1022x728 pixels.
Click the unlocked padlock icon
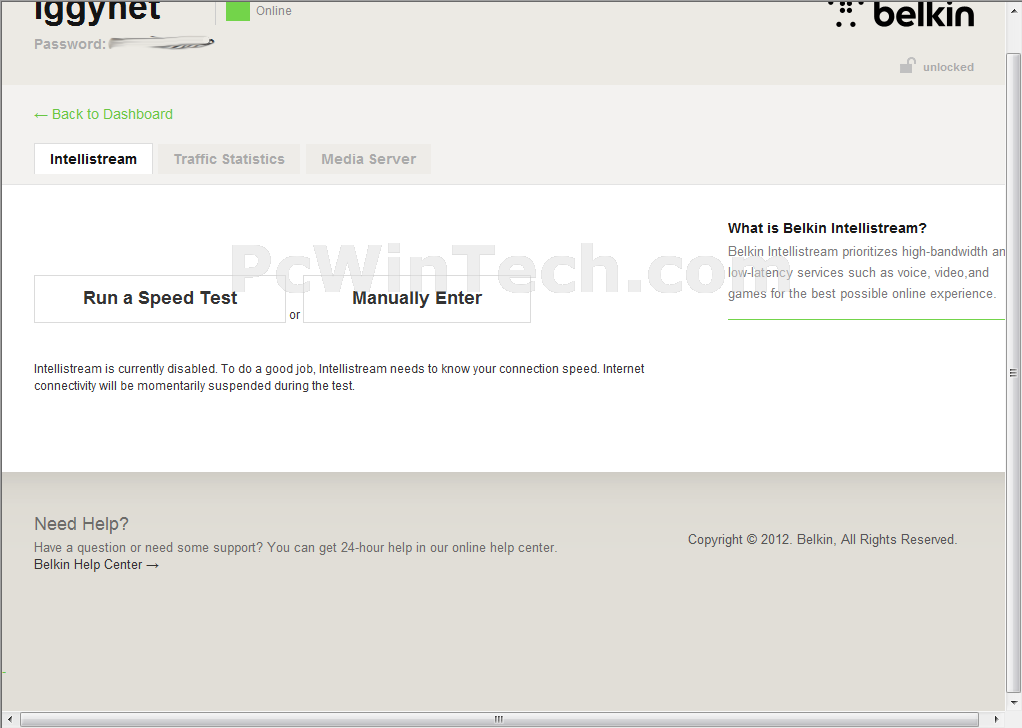click(x=907, y=65)
